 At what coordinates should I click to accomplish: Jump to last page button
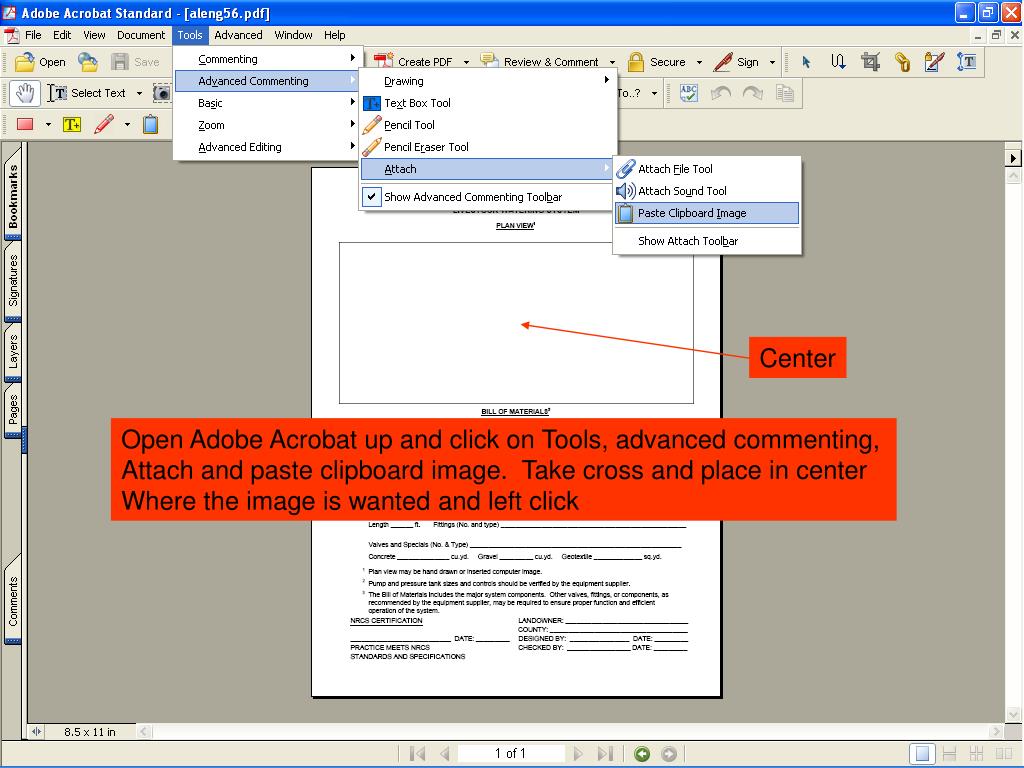605,754
